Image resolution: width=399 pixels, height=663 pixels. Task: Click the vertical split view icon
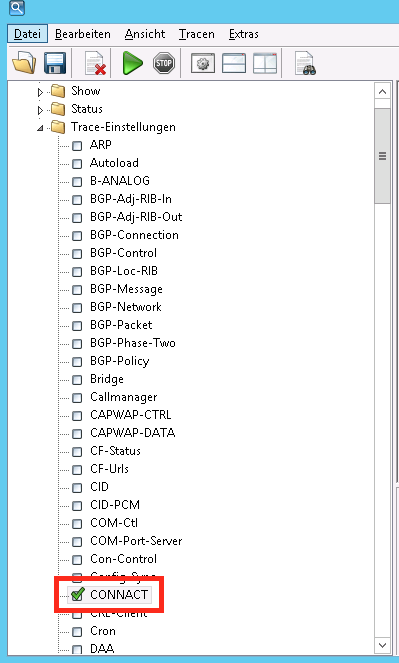tap(265, 63)
